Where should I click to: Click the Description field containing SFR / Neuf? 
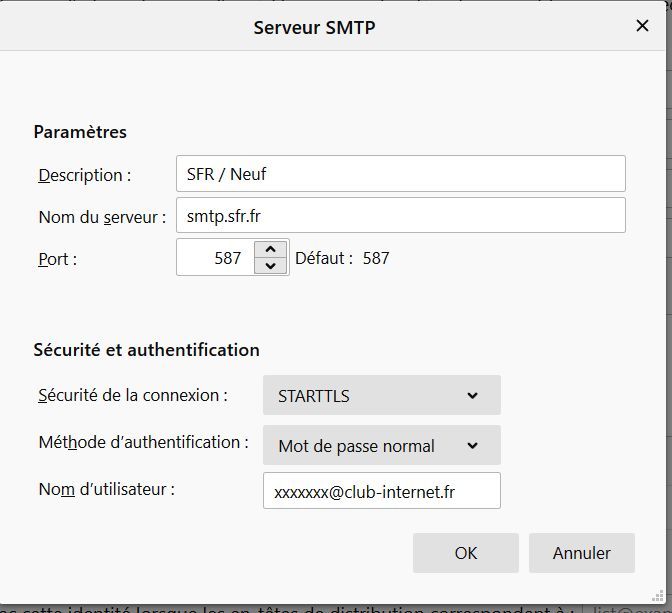click(400, 174)
